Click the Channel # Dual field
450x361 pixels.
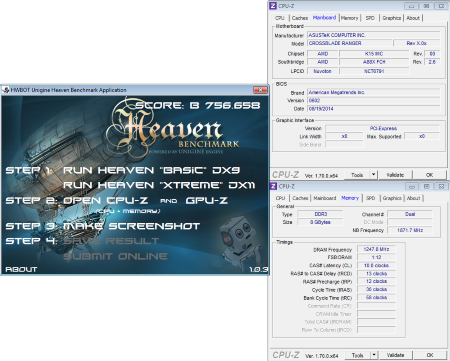click(x=410, y=214)
